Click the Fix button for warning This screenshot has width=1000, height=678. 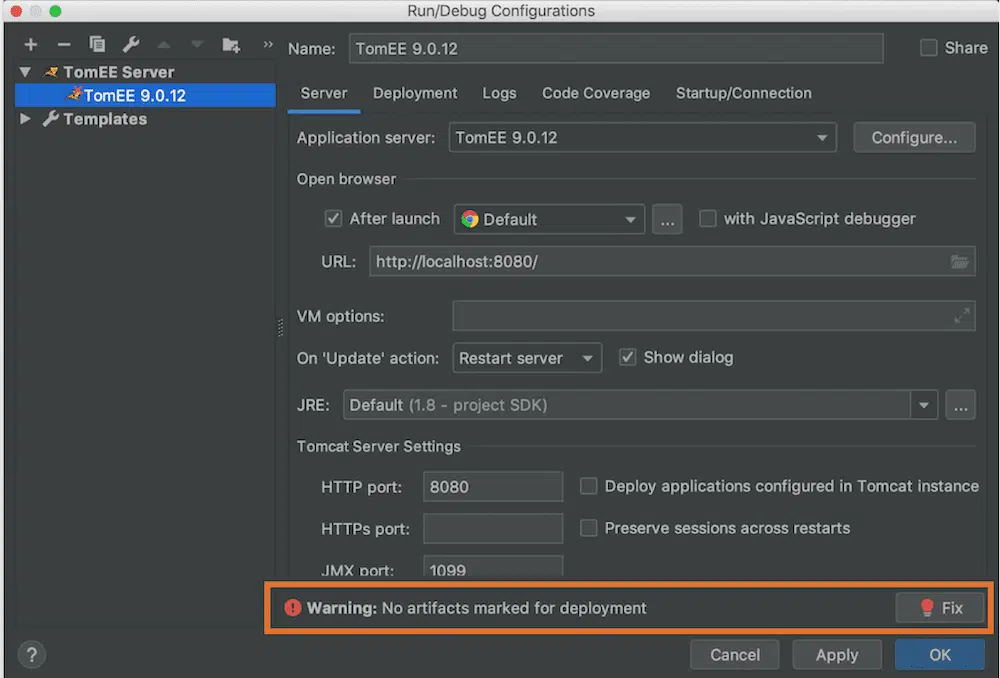coord(940,608)
